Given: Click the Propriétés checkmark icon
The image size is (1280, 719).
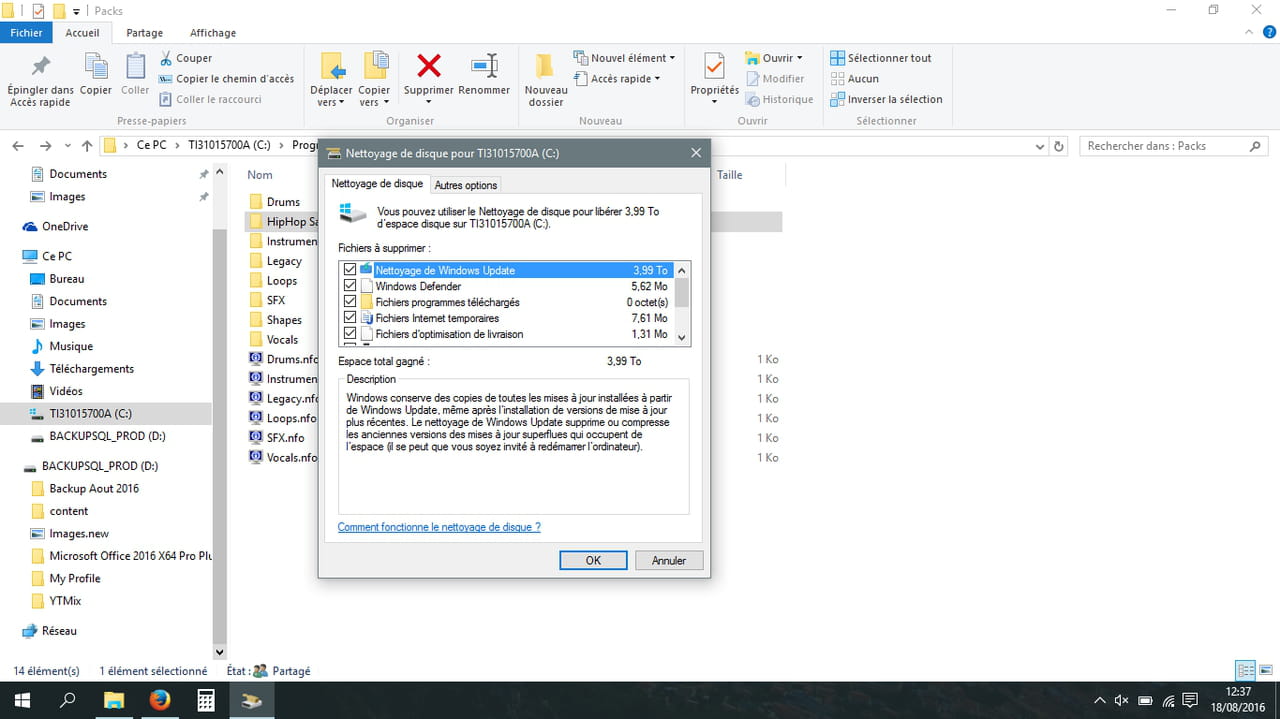Looking at the screenshot, I should point(714,66).
